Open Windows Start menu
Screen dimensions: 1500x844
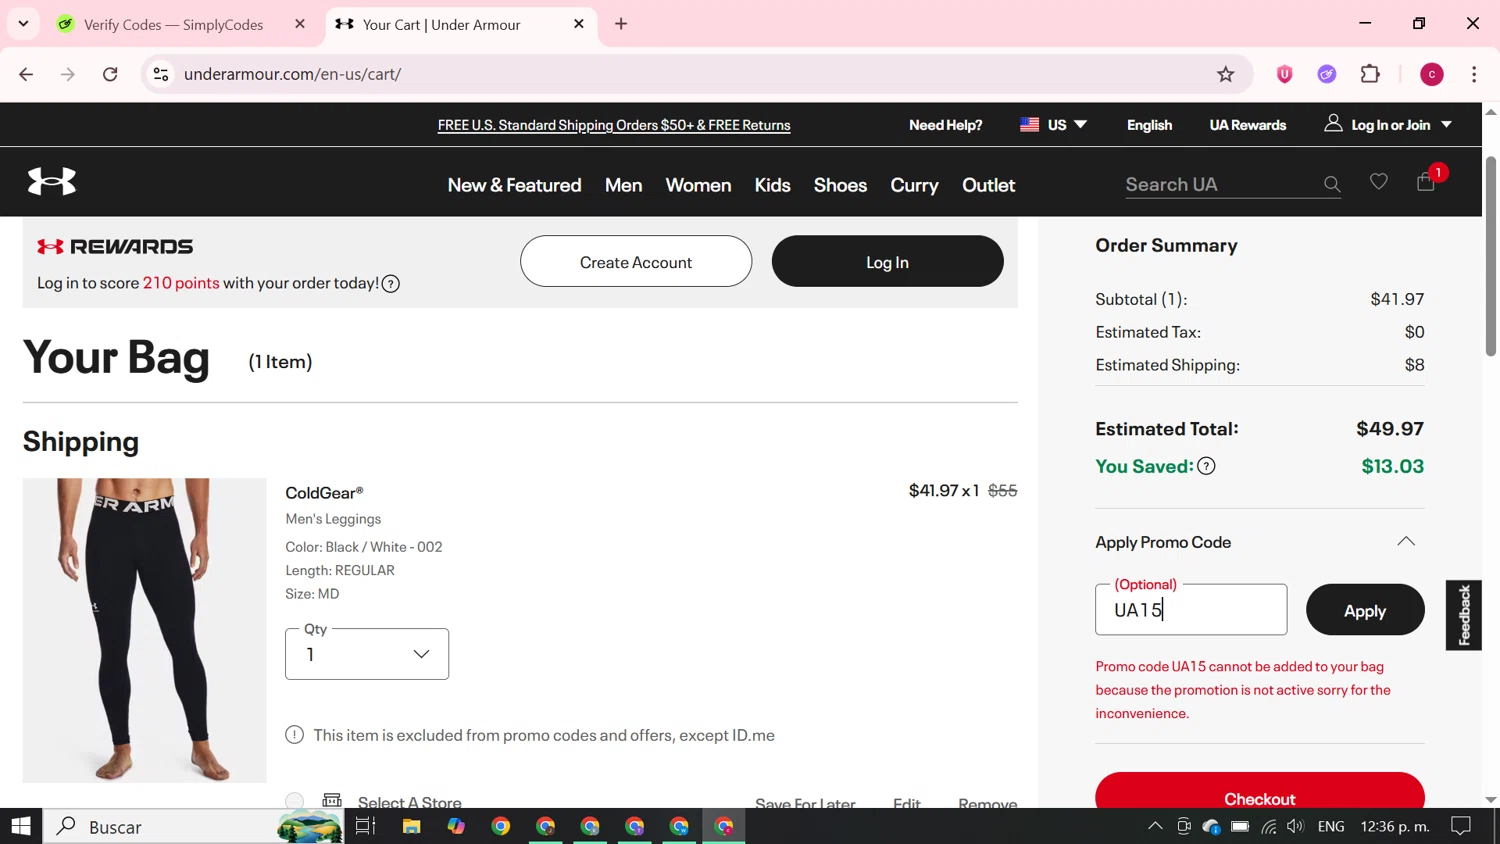click(x=21, y=827)
